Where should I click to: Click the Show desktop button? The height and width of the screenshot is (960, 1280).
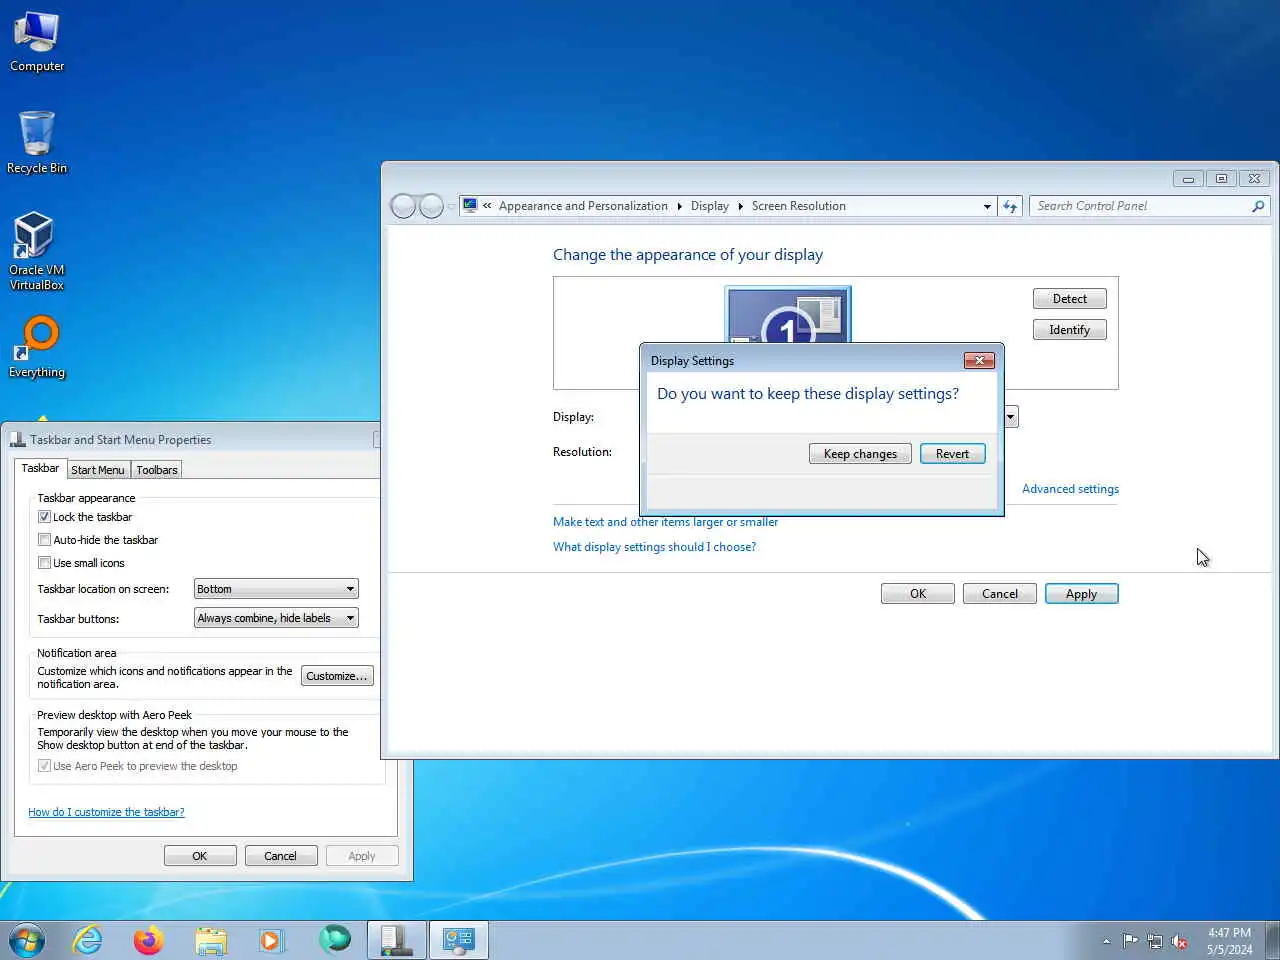pos(1272,940)
